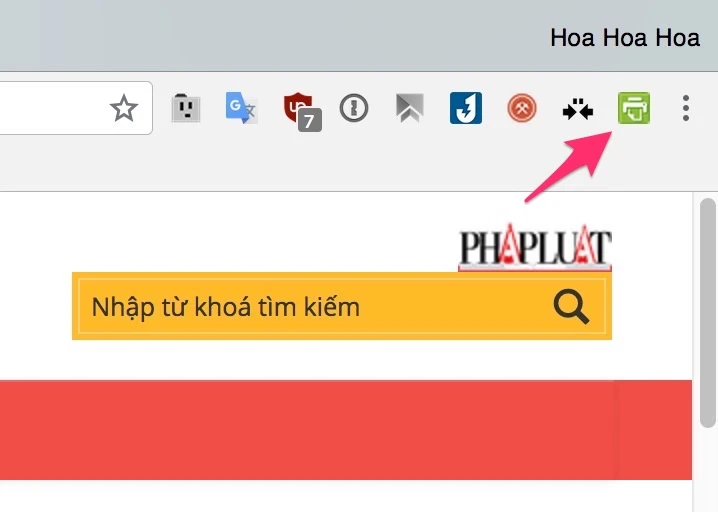Open the Hoa Hoa Hoa profile button
The image size is (718, 512).
click(625, 38)
